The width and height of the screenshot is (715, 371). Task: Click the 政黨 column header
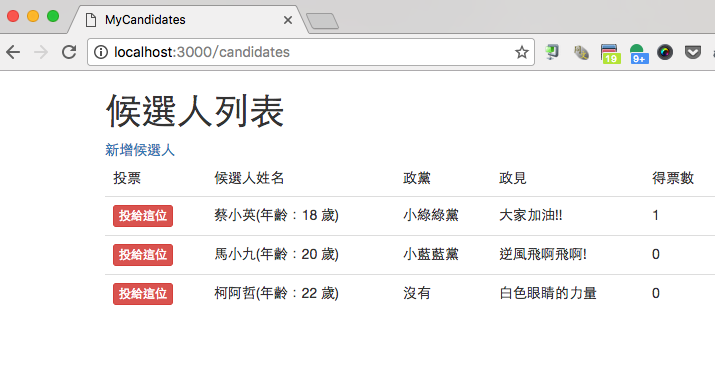point(417,178)
